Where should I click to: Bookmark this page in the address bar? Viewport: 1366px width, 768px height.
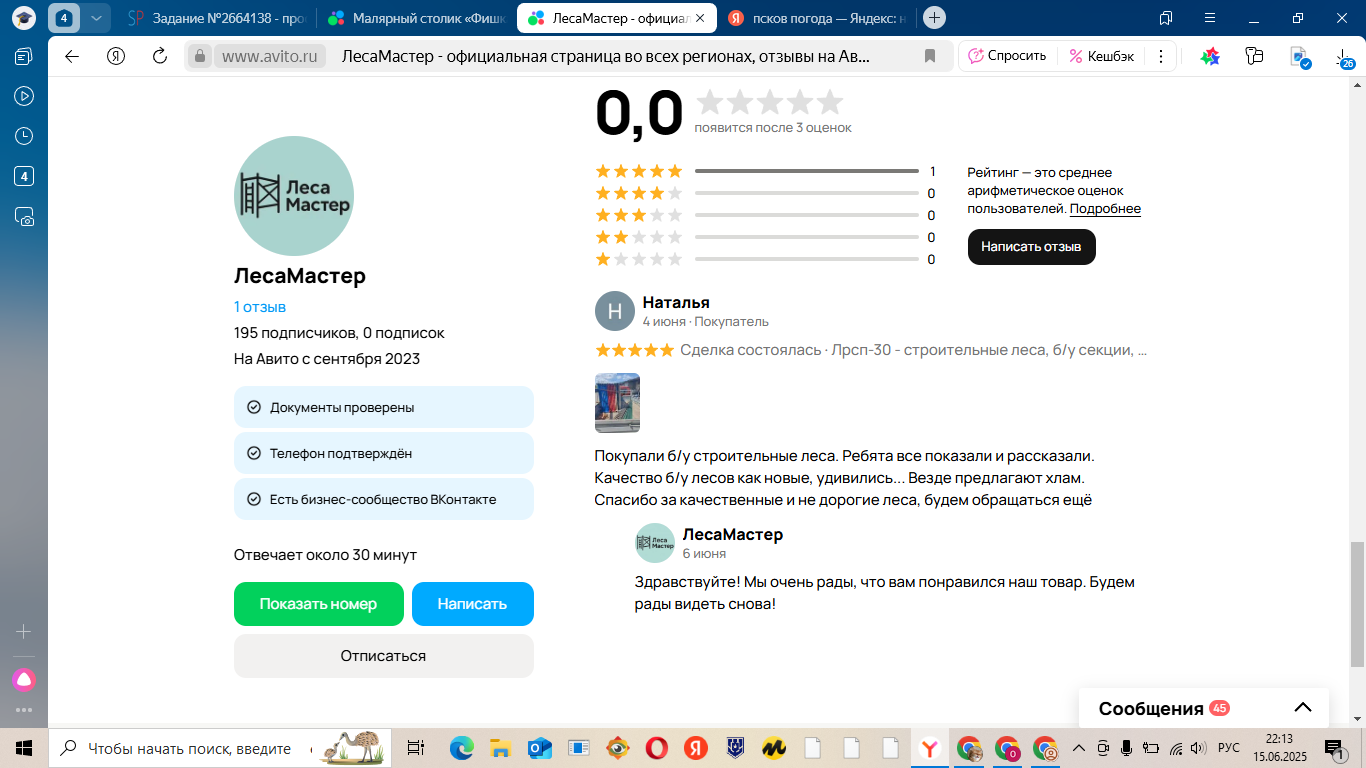pos(930,57)
